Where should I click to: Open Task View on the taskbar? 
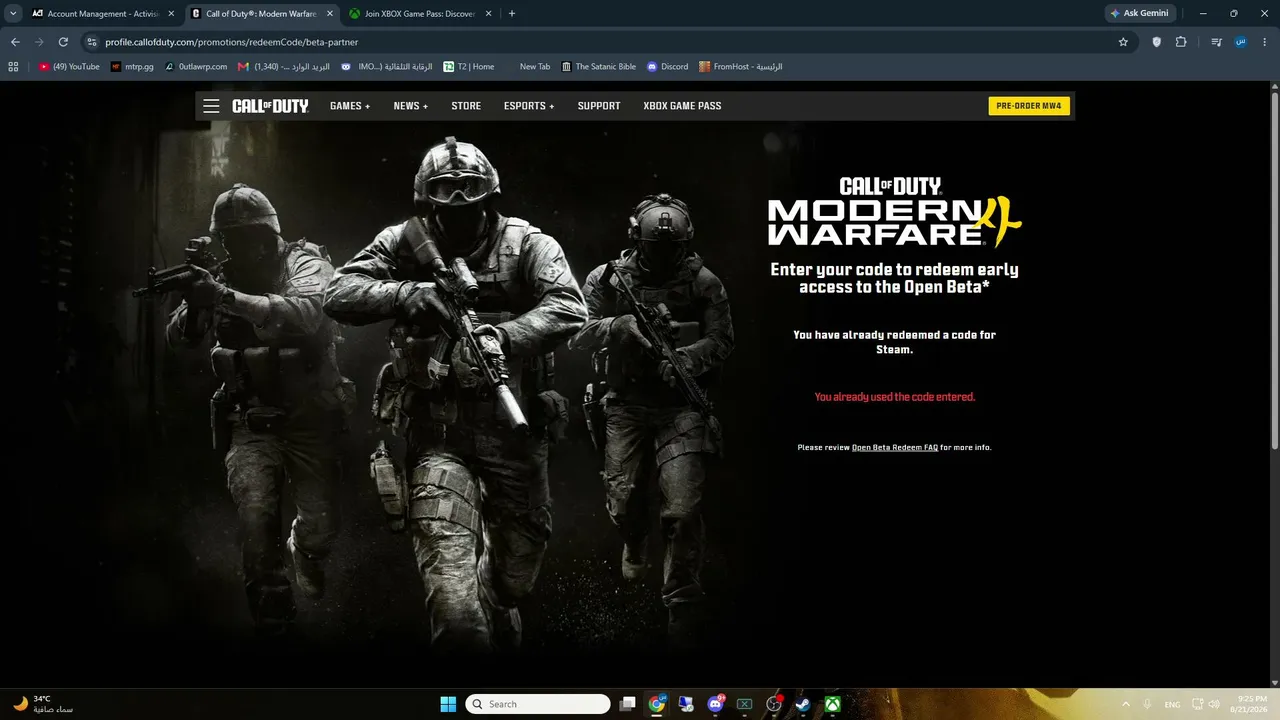pos(627,704)
